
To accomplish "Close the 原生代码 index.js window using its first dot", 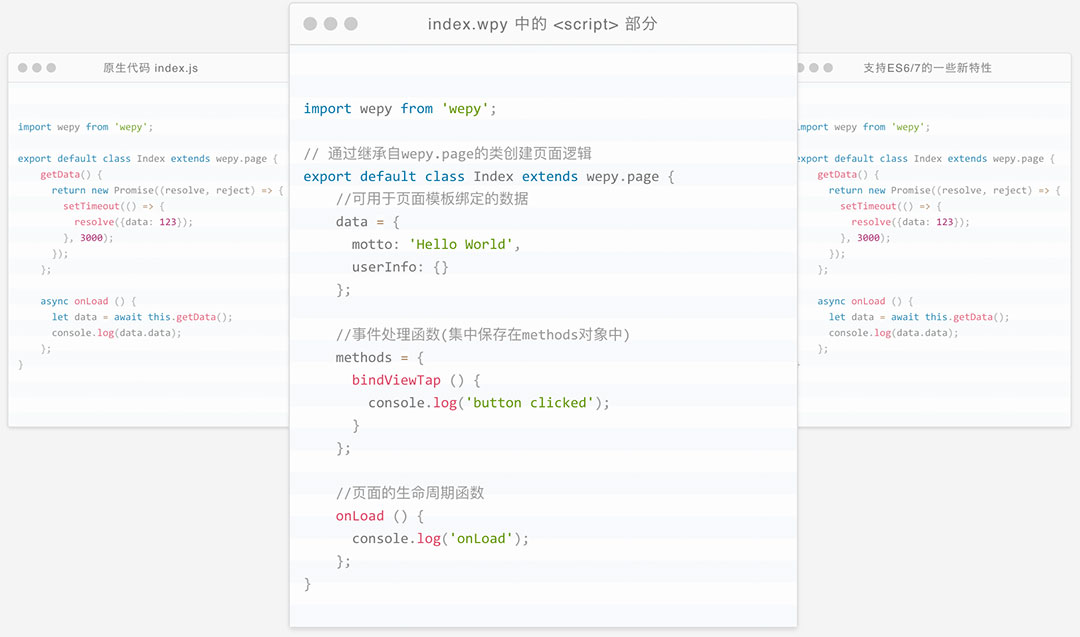I will 23,68.
